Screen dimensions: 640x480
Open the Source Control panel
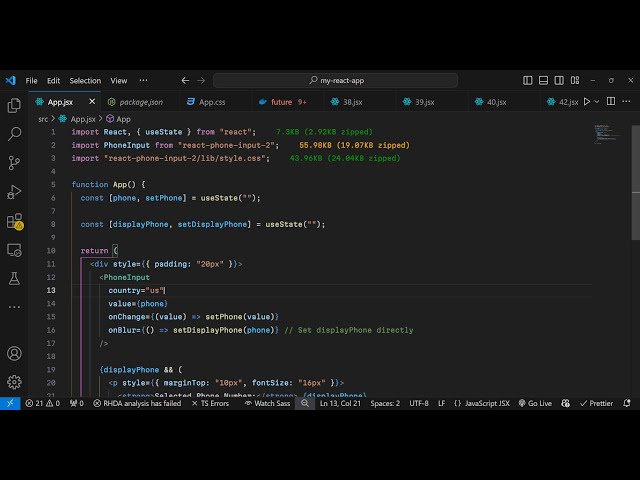click(x=14, y=162)
